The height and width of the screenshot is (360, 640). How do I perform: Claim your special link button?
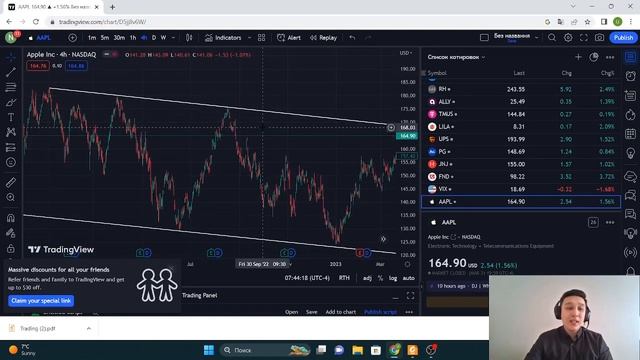[x=41, y=301]
